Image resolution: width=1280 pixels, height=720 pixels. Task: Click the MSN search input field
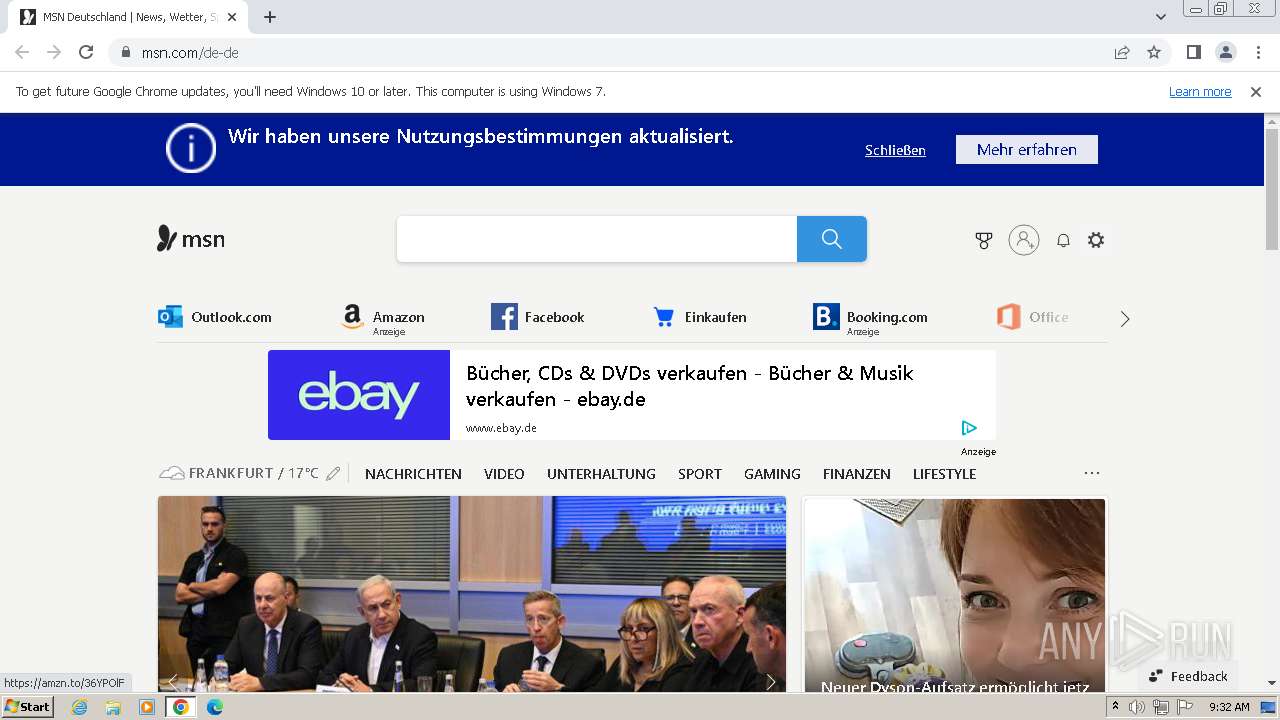pos(597,239)
